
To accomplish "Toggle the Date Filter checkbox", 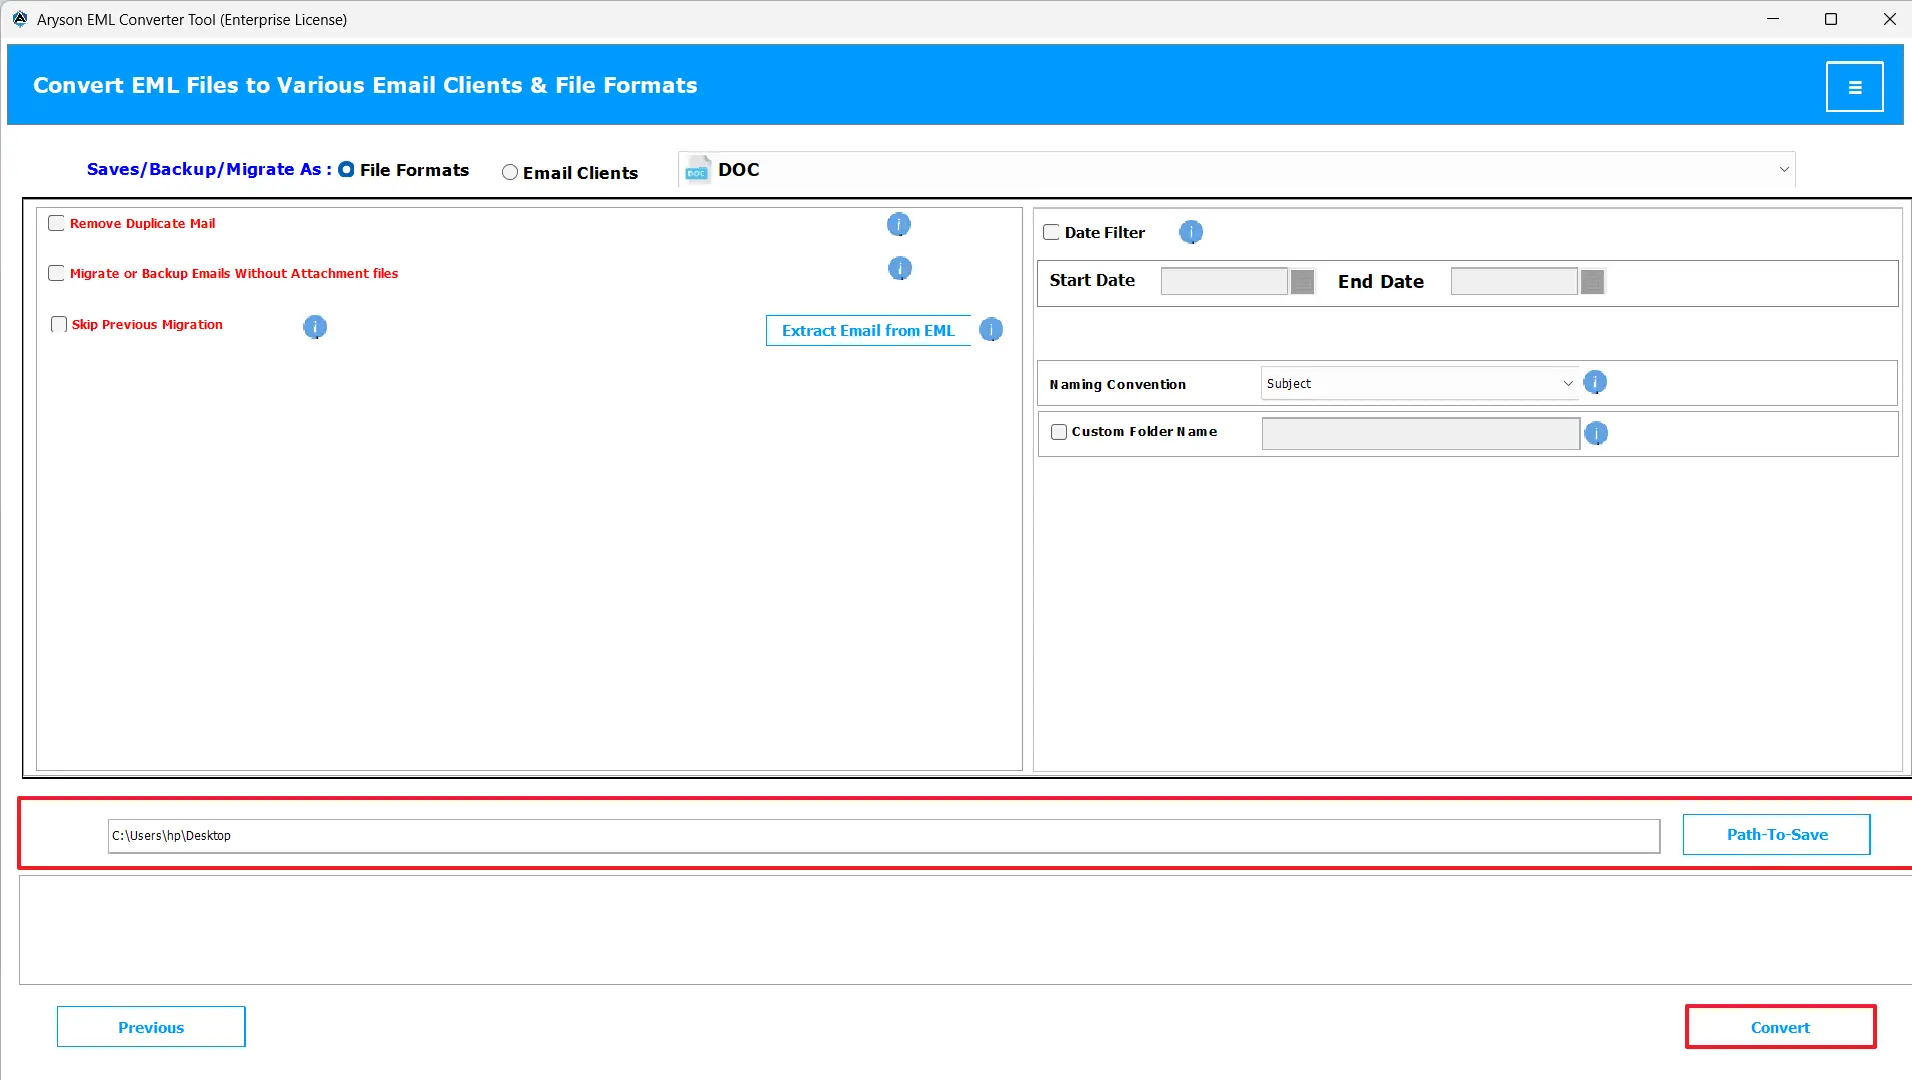I will point(1051,233).
